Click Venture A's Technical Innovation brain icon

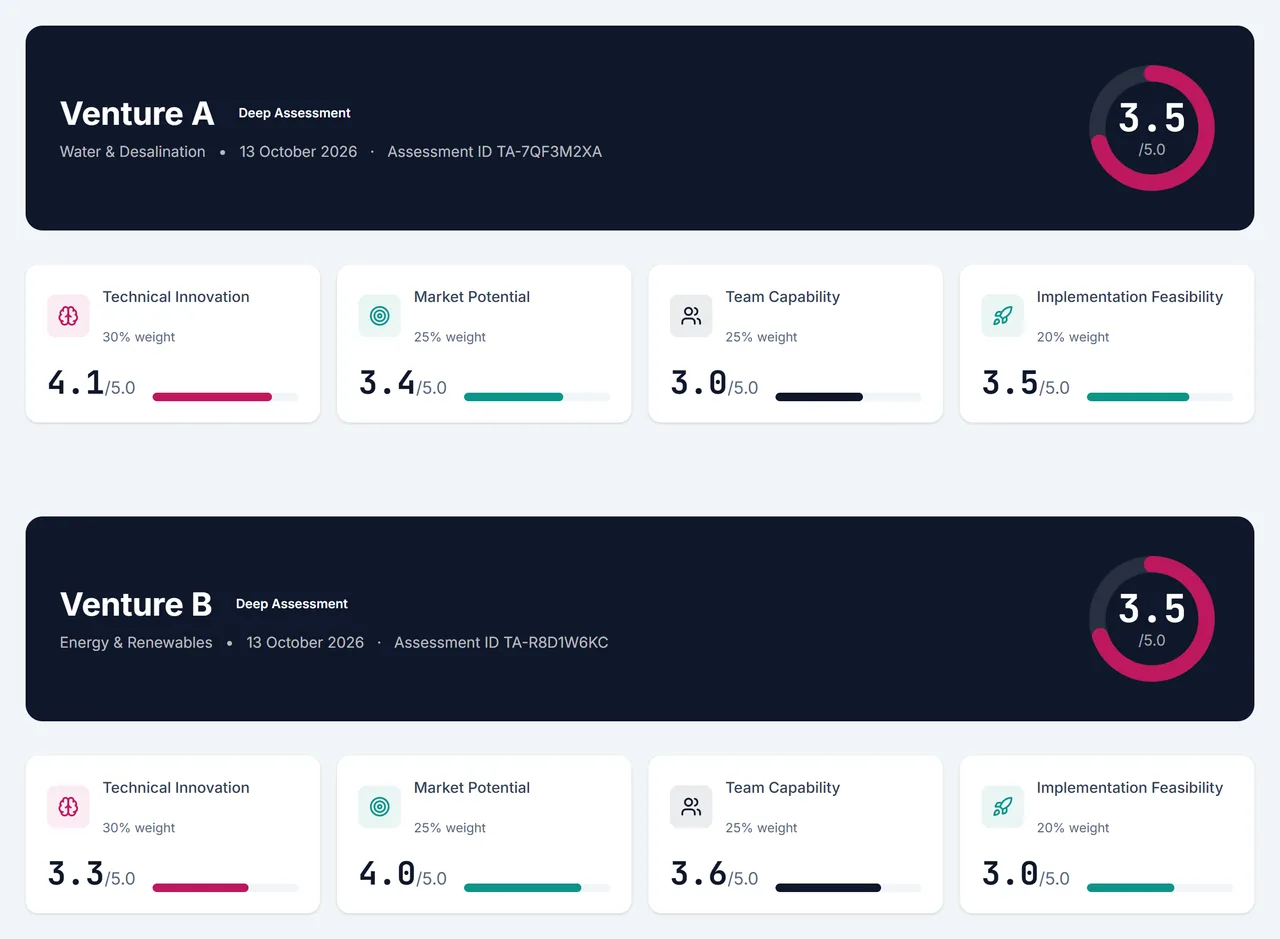(x=68, y=316)
